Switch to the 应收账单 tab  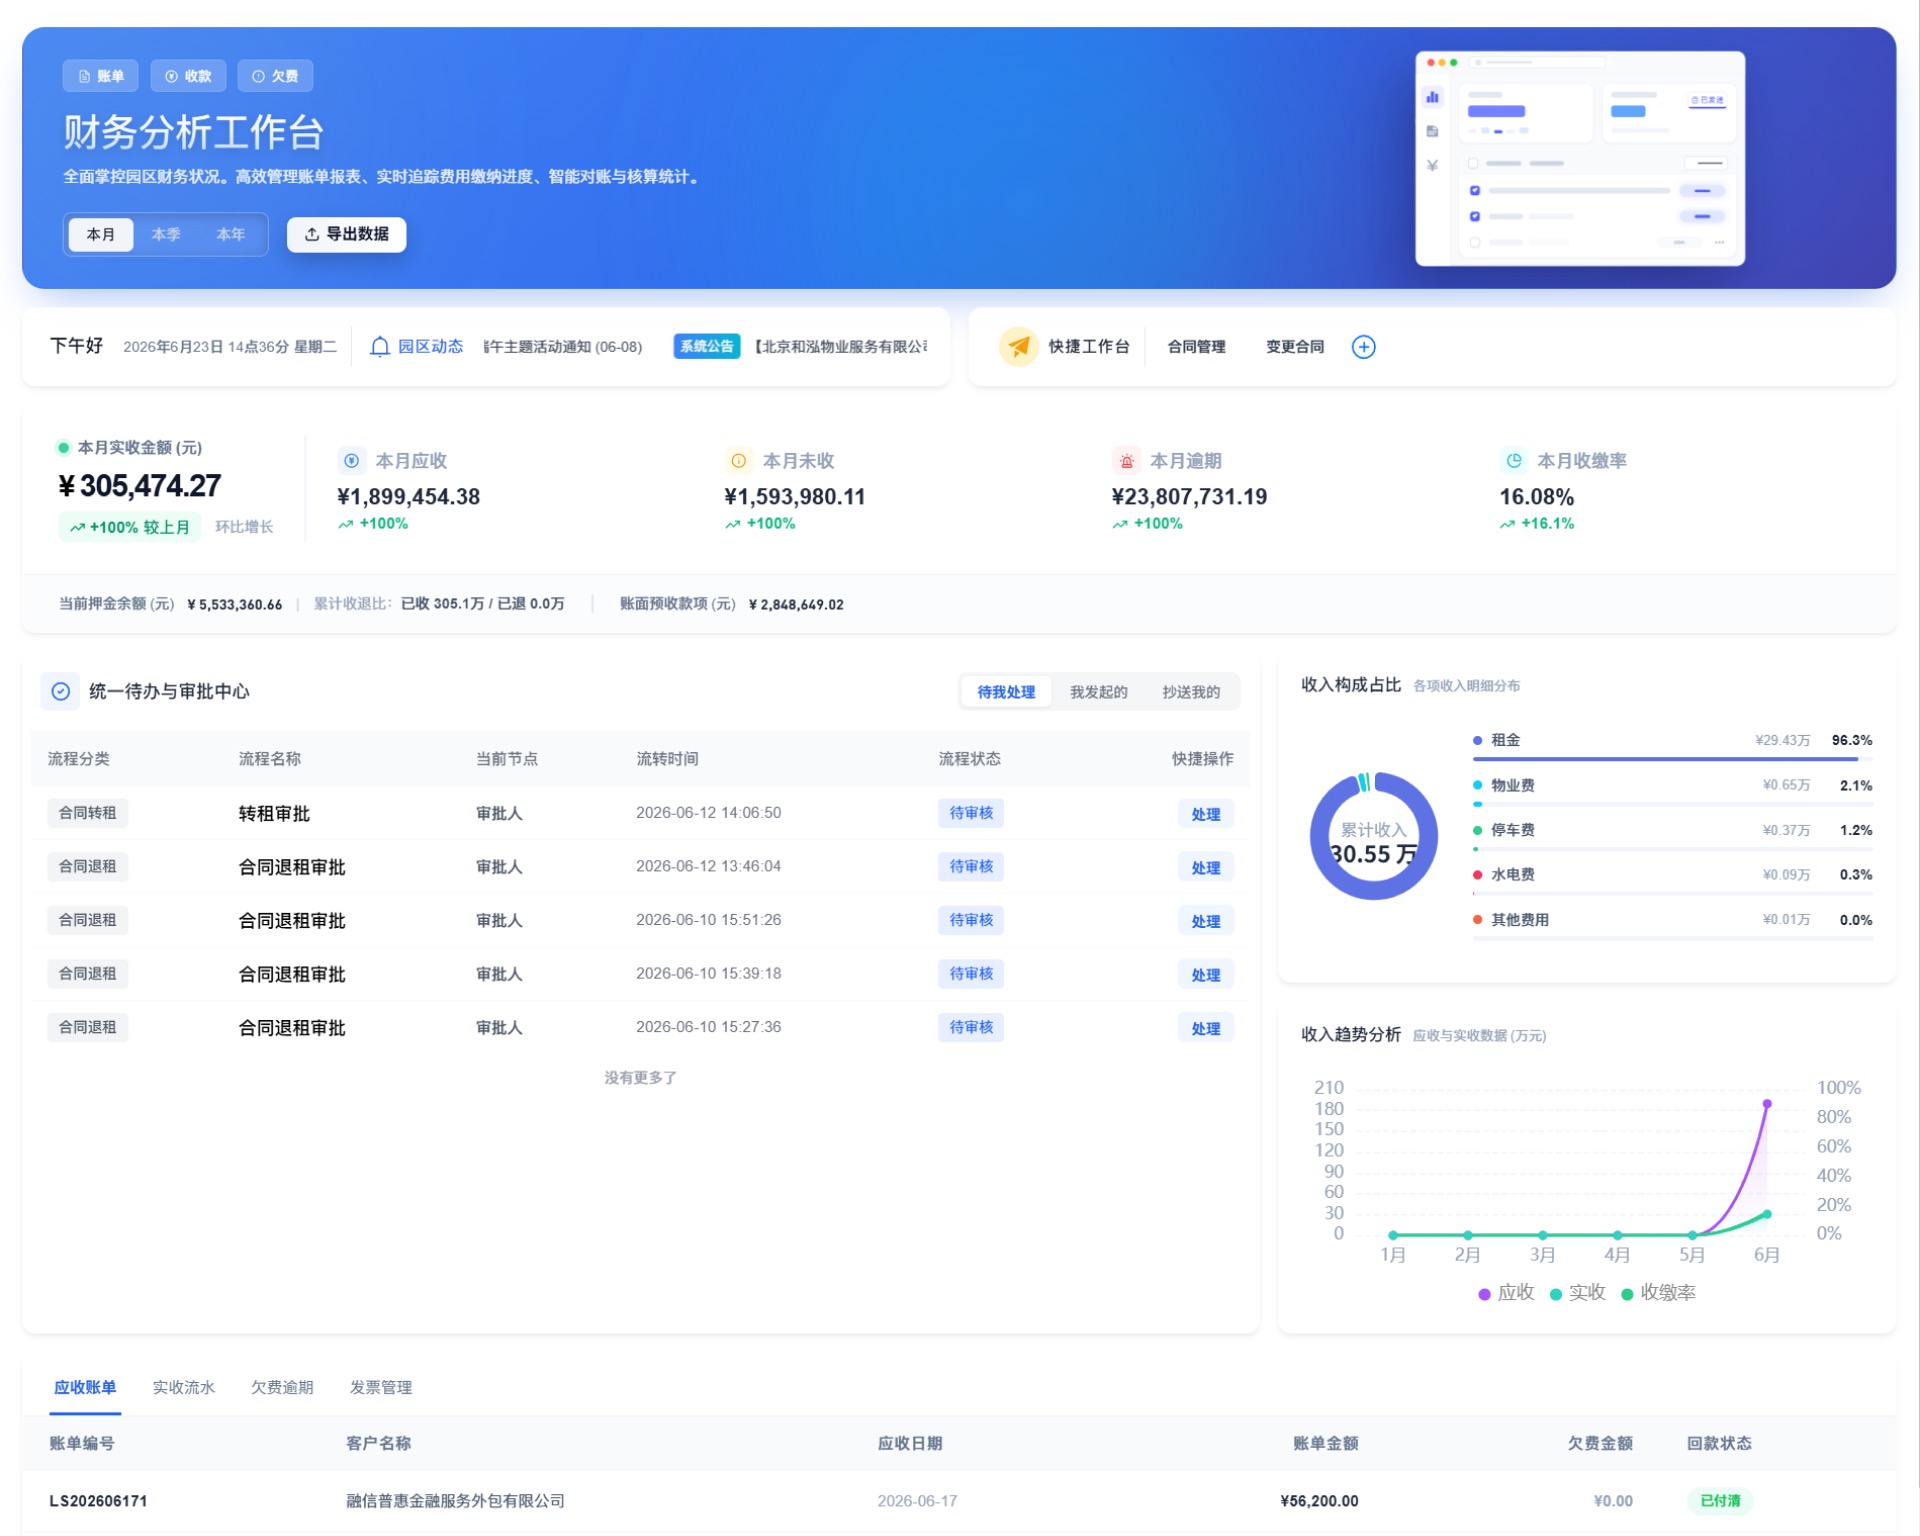click(85, 1388)
